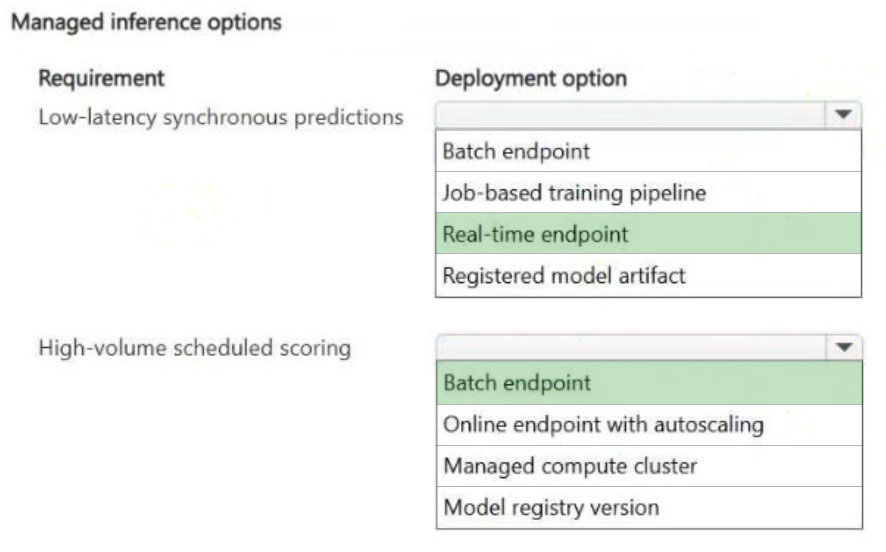886x552 pixels.
Task: Click the green highlight beside second Batch endpoint
Action: 726,383
